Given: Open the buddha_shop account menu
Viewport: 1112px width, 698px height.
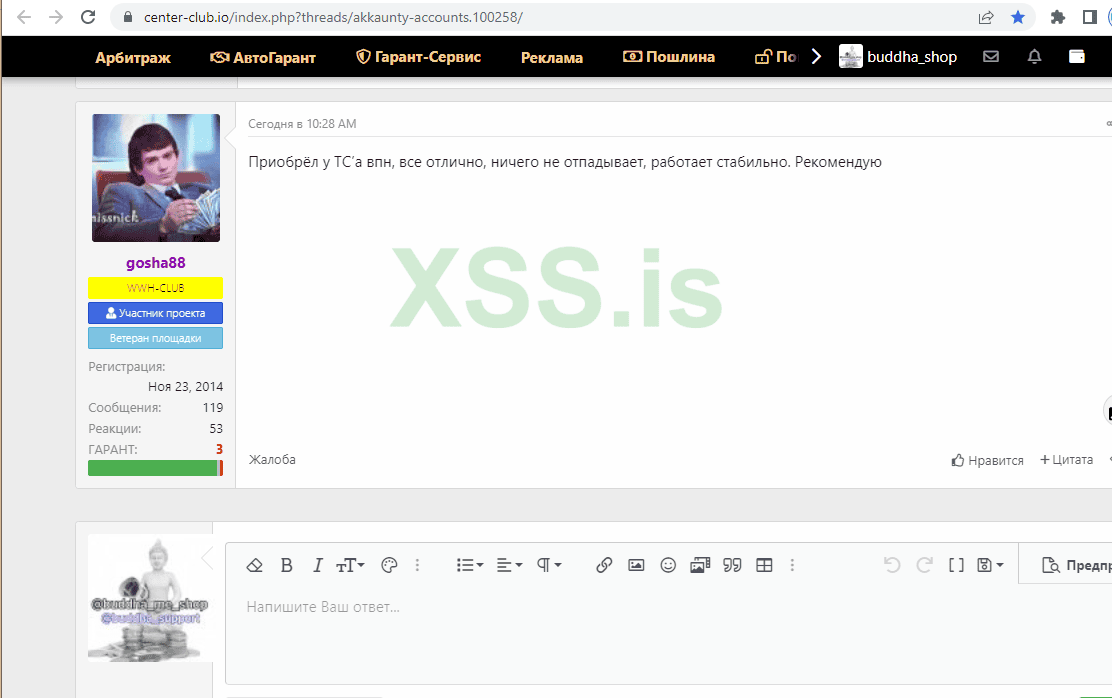Looking at the screenshot, I should (x=898, y=57).
